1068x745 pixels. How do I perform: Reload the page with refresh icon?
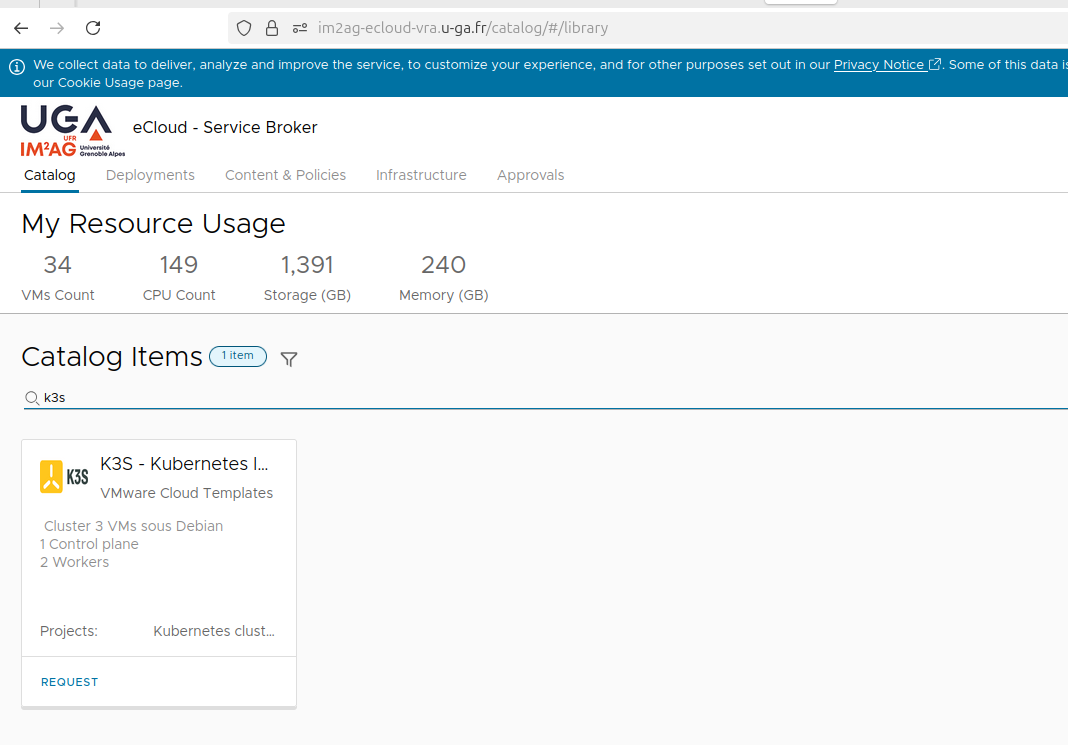click(93, 28)
